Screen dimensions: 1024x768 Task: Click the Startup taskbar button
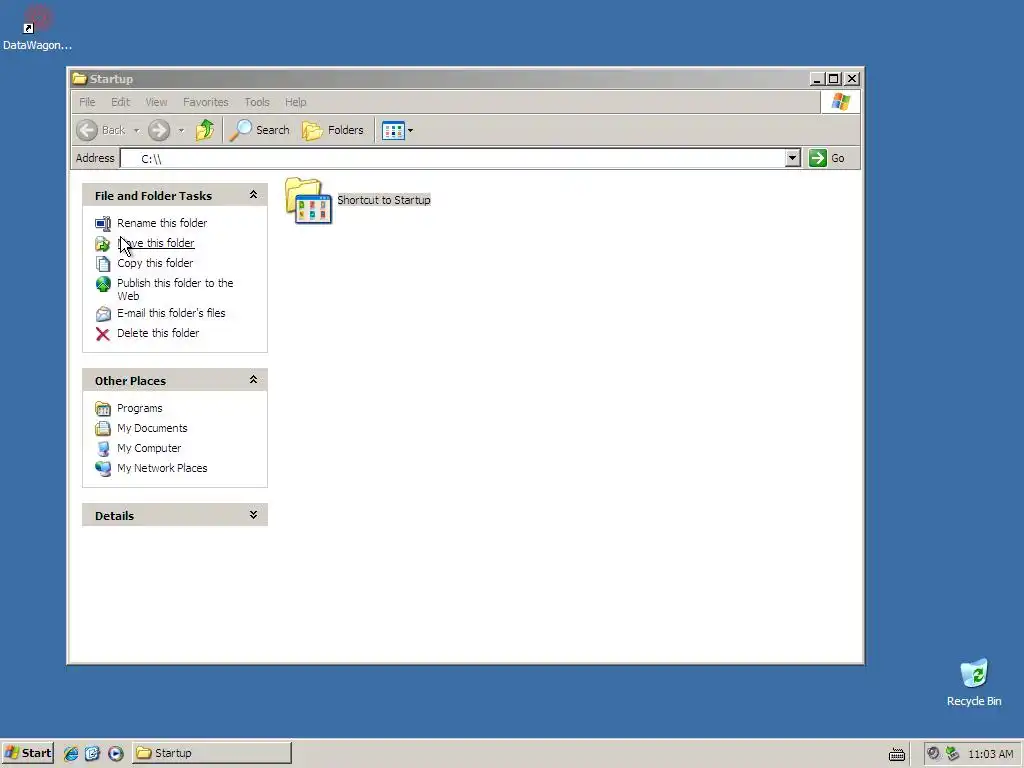[212, 753]
